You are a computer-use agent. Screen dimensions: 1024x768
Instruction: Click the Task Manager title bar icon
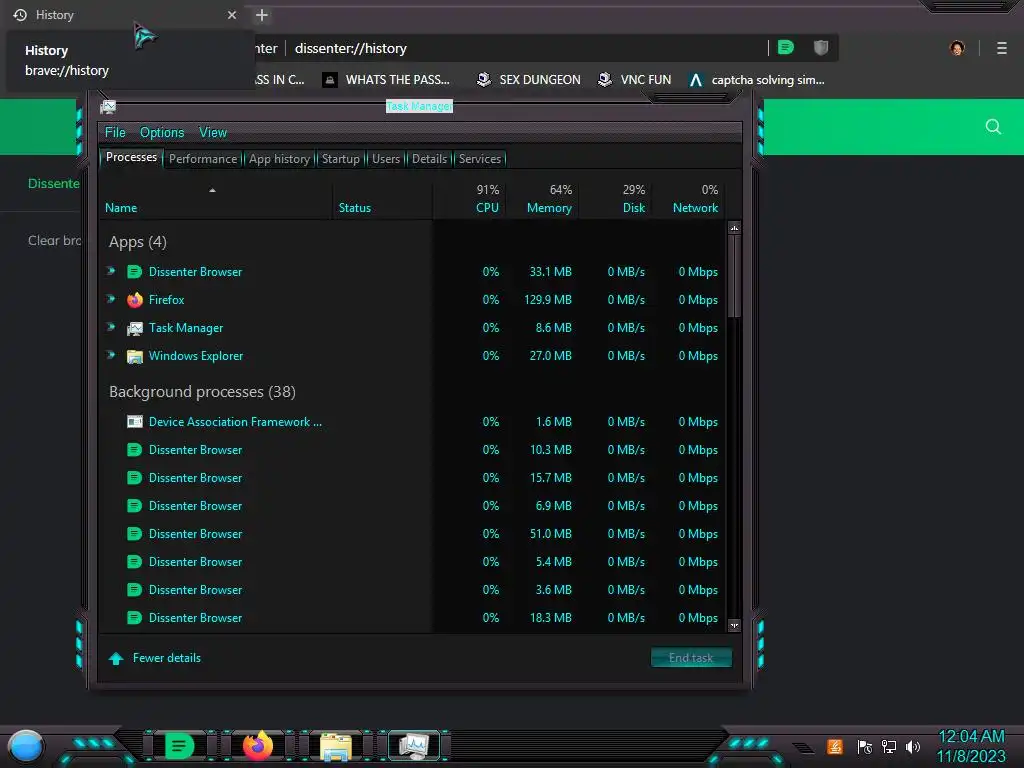tap(108, 106)
